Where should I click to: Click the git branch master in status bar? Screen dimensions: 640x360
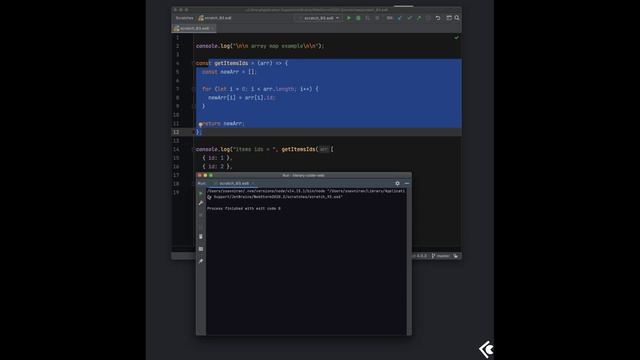pyautogui.click(x=440, y=256)
